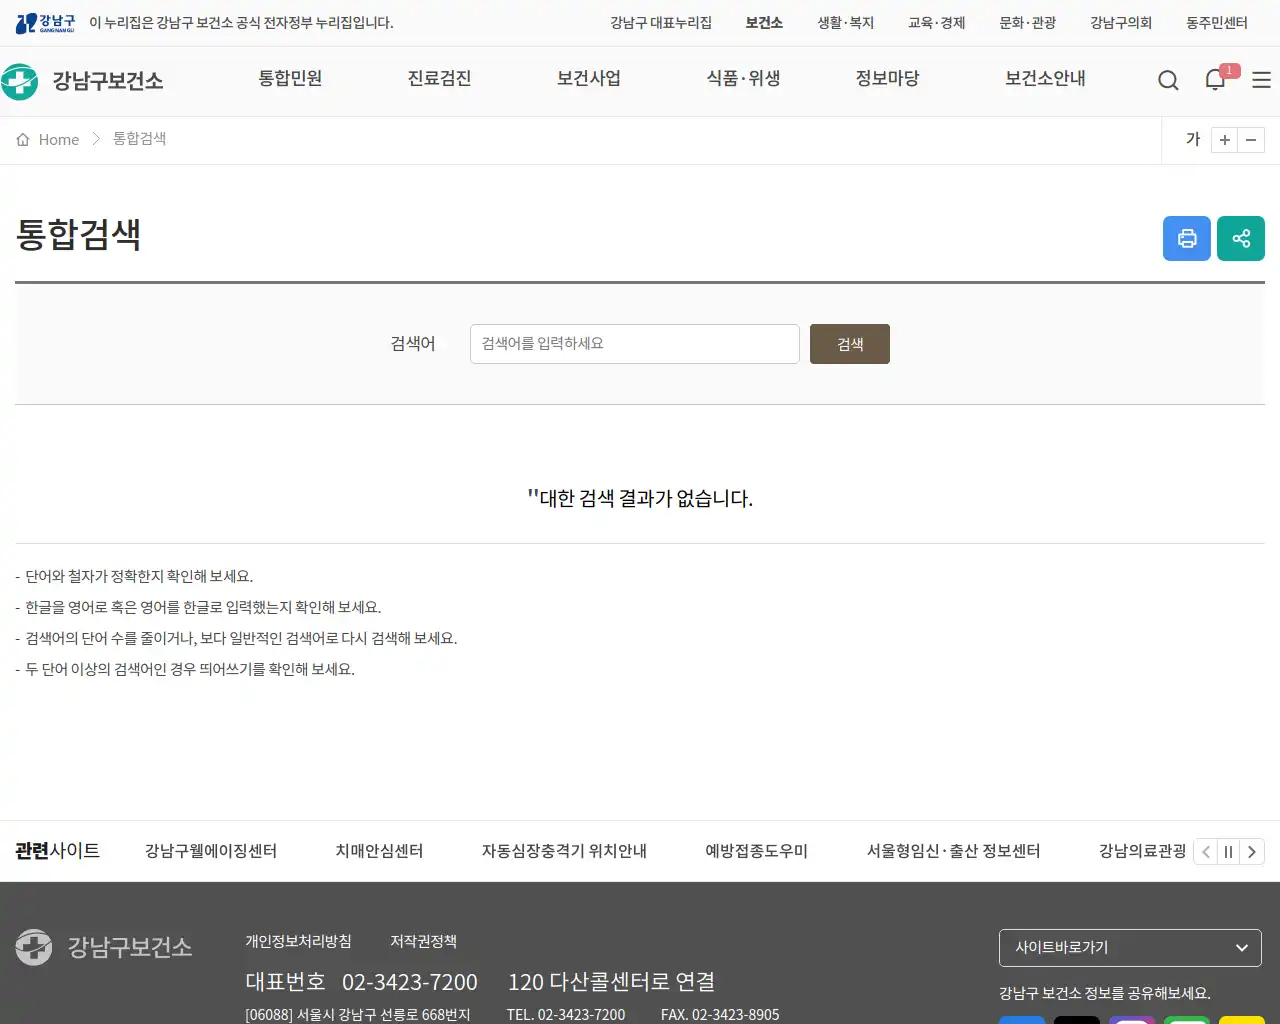Viewport: 1280px width, 1024px height.
Task: Open the 개인정보처리방침 link
Action: click(298, 941)
